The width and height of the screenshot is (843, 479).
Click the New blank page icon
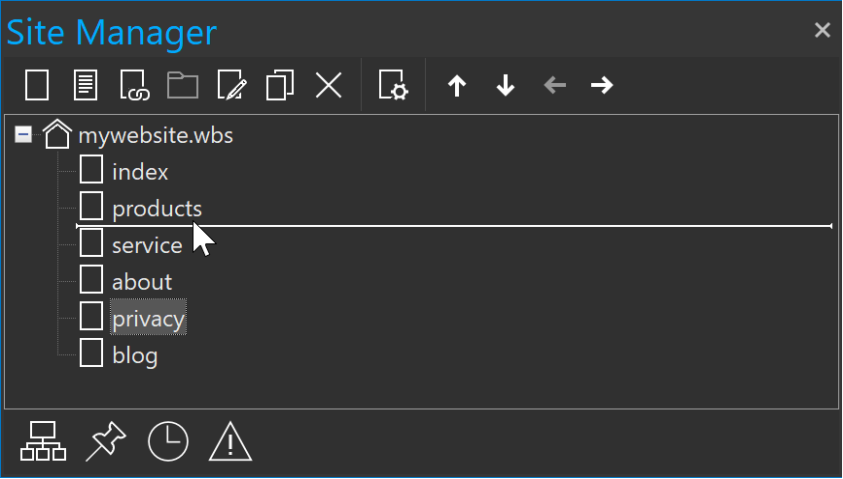point(37,85)
